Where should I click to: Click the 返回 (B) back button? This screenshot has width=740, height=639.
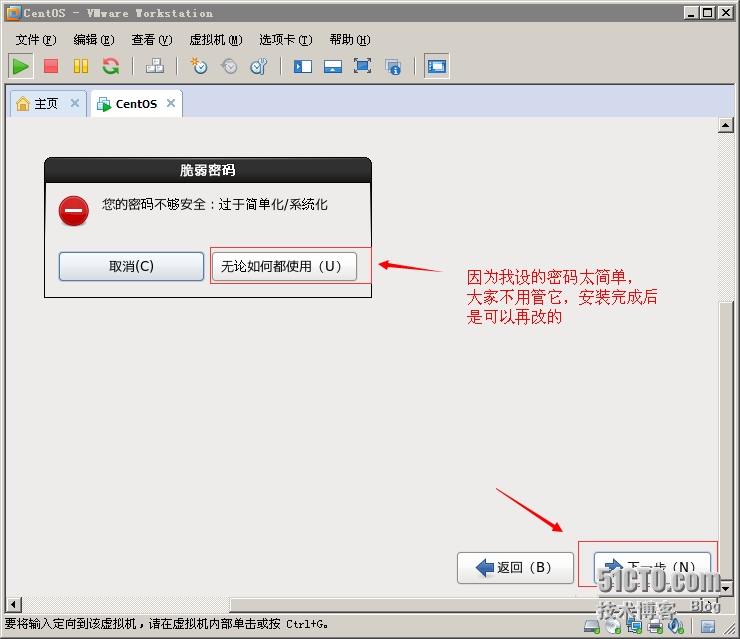[515, 567]
